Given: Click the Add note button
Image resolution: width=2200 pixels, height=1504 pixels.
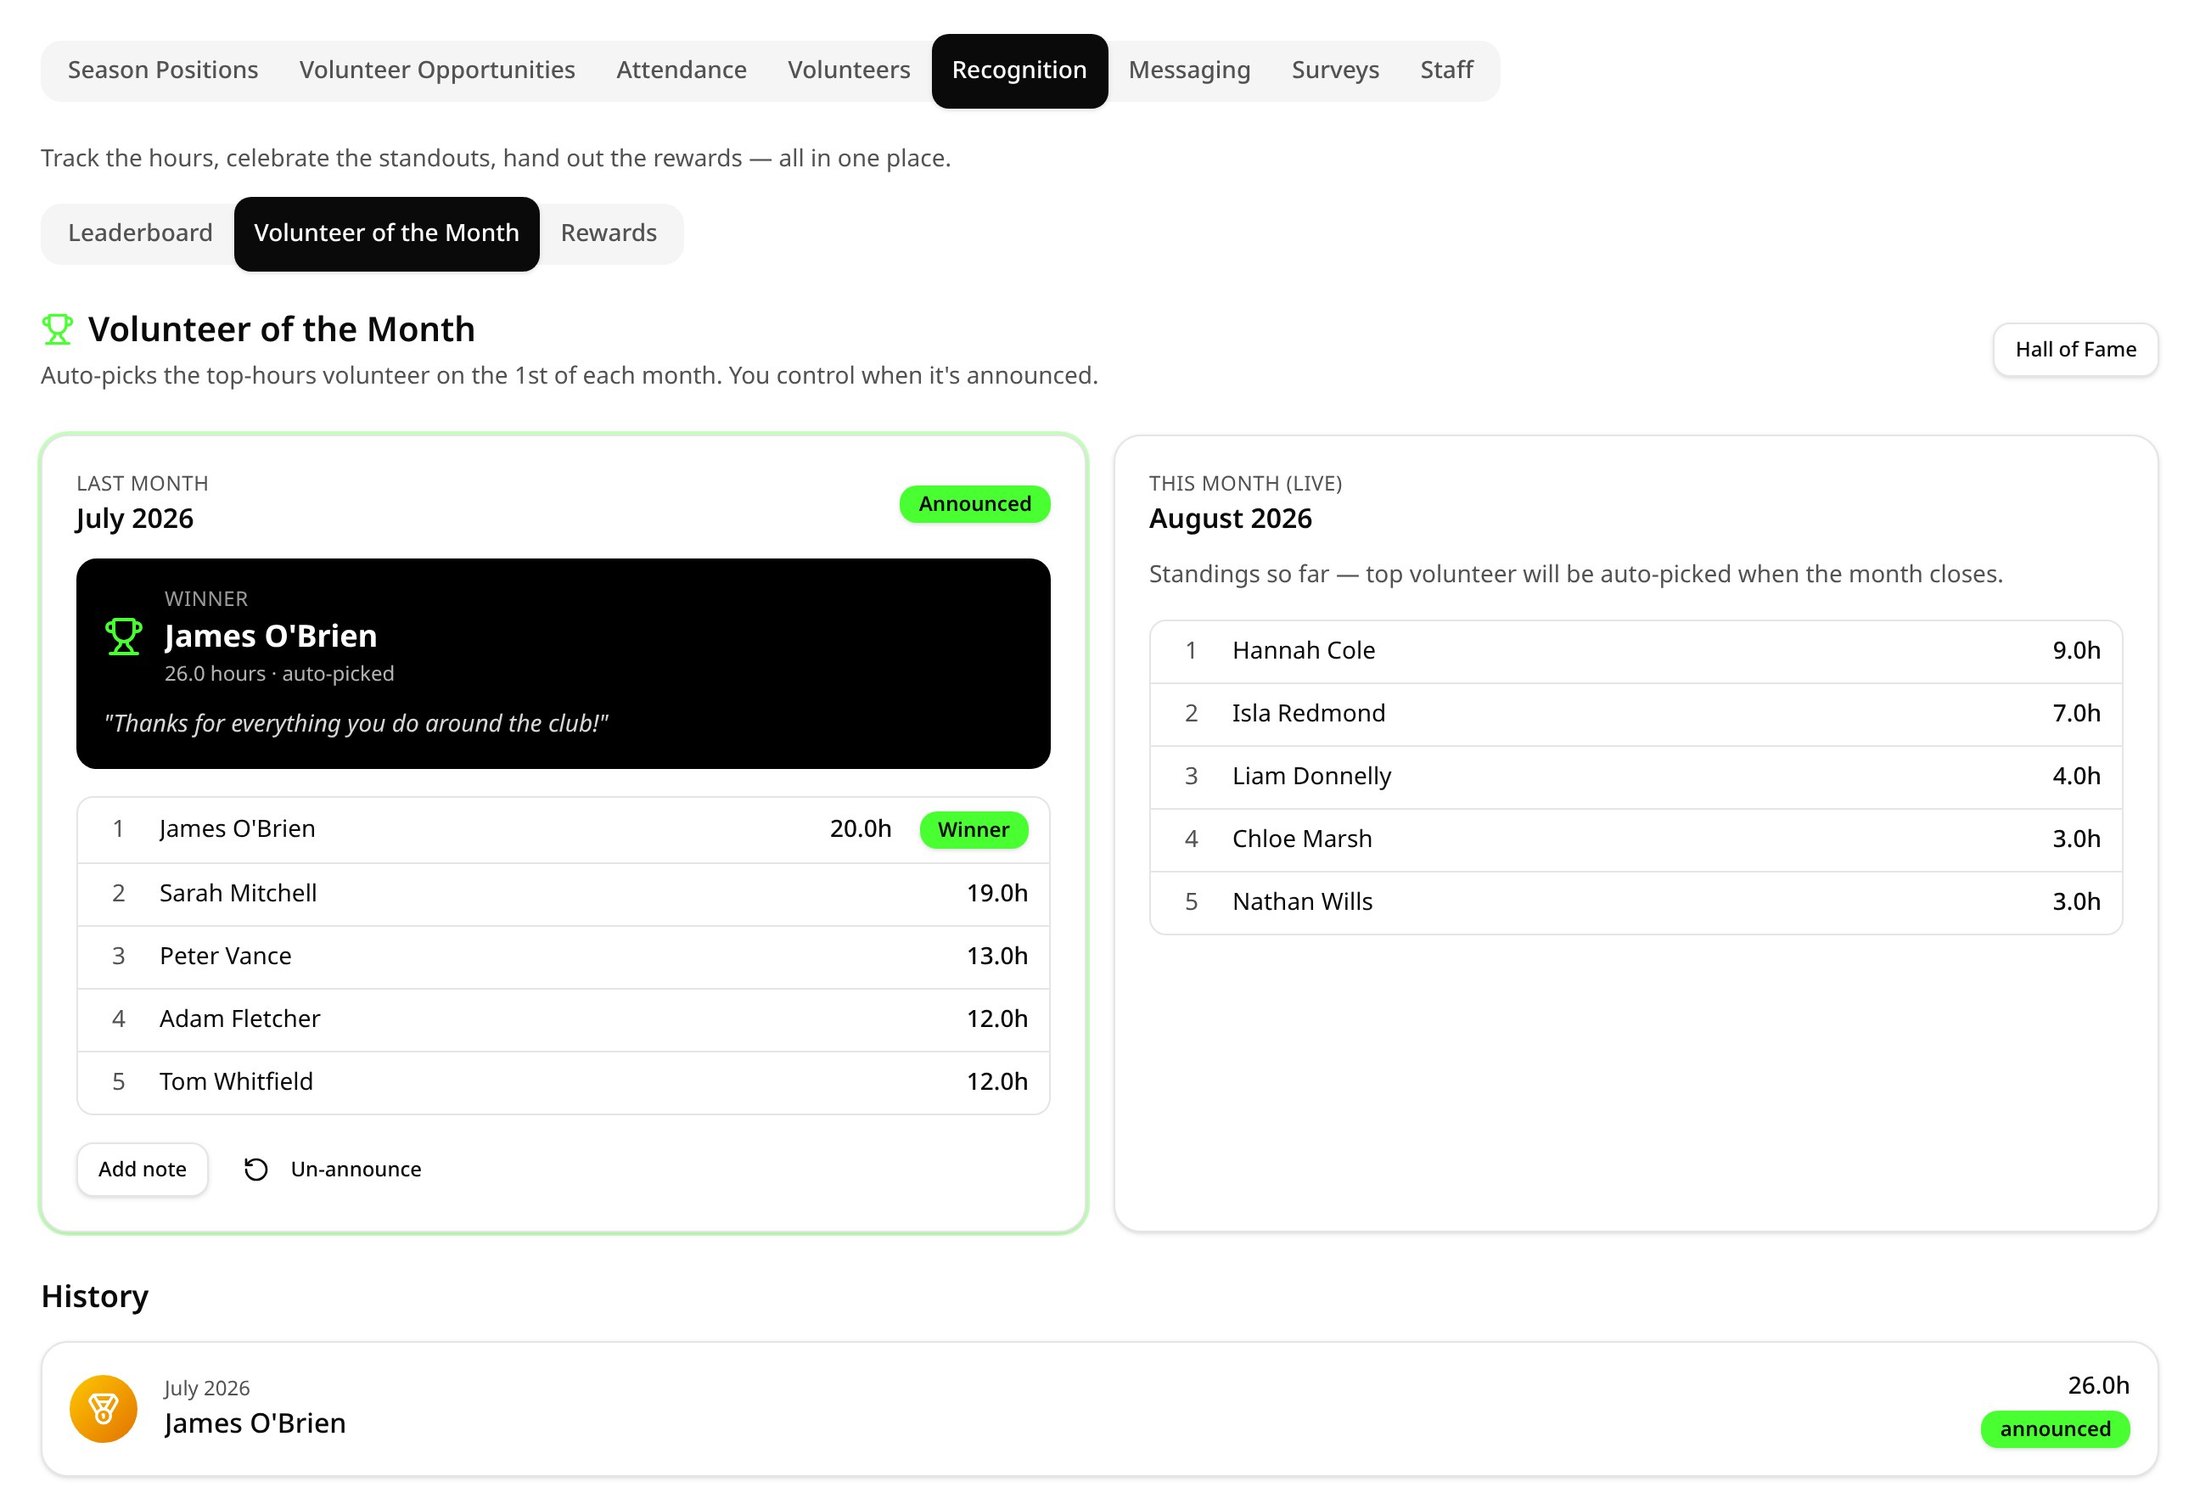Looking at the screenshot, I should tap(142, 1169).
